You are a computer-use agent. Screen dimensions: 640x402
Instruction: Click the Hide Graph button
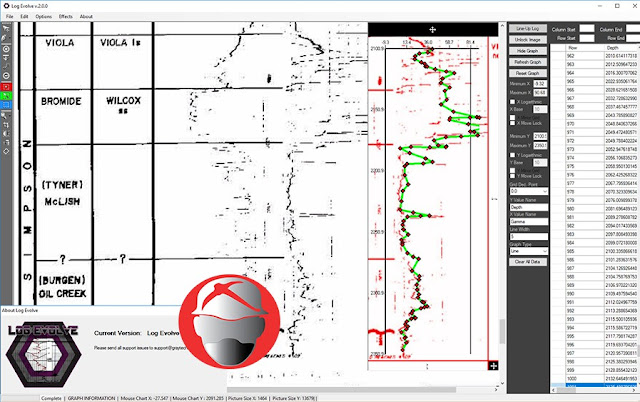(x=528, y=51)
